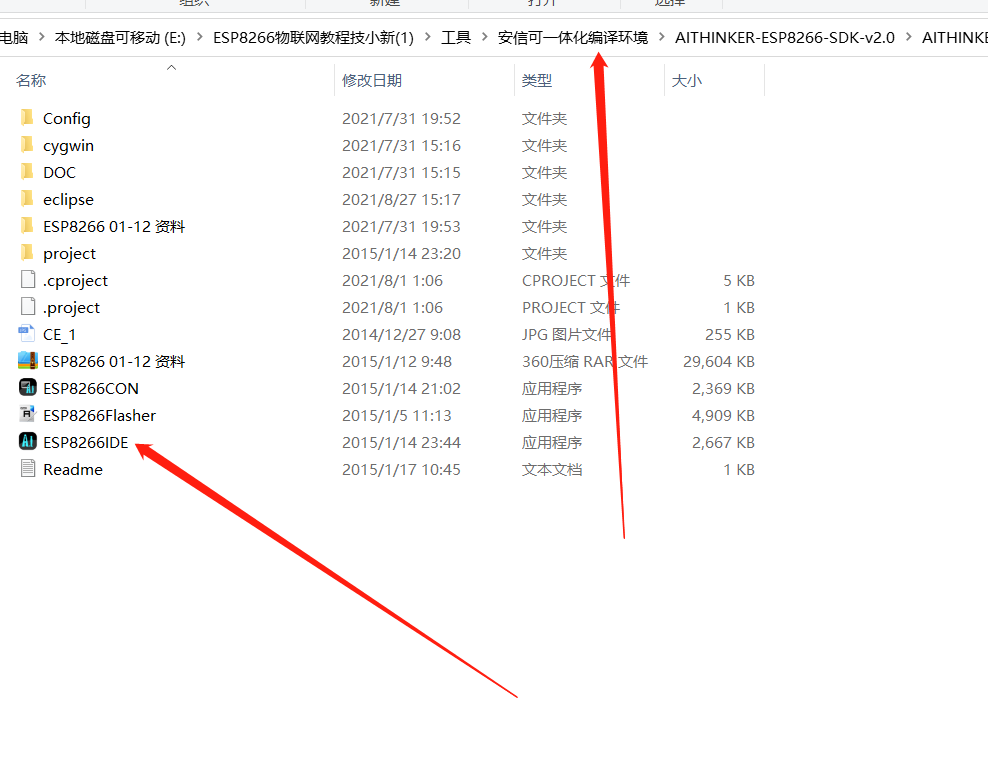Navigate to AITHINKER-ESP8266-SDK-v2.0 breadcrumb
988x760 pixels.
(x=784, y=38)
